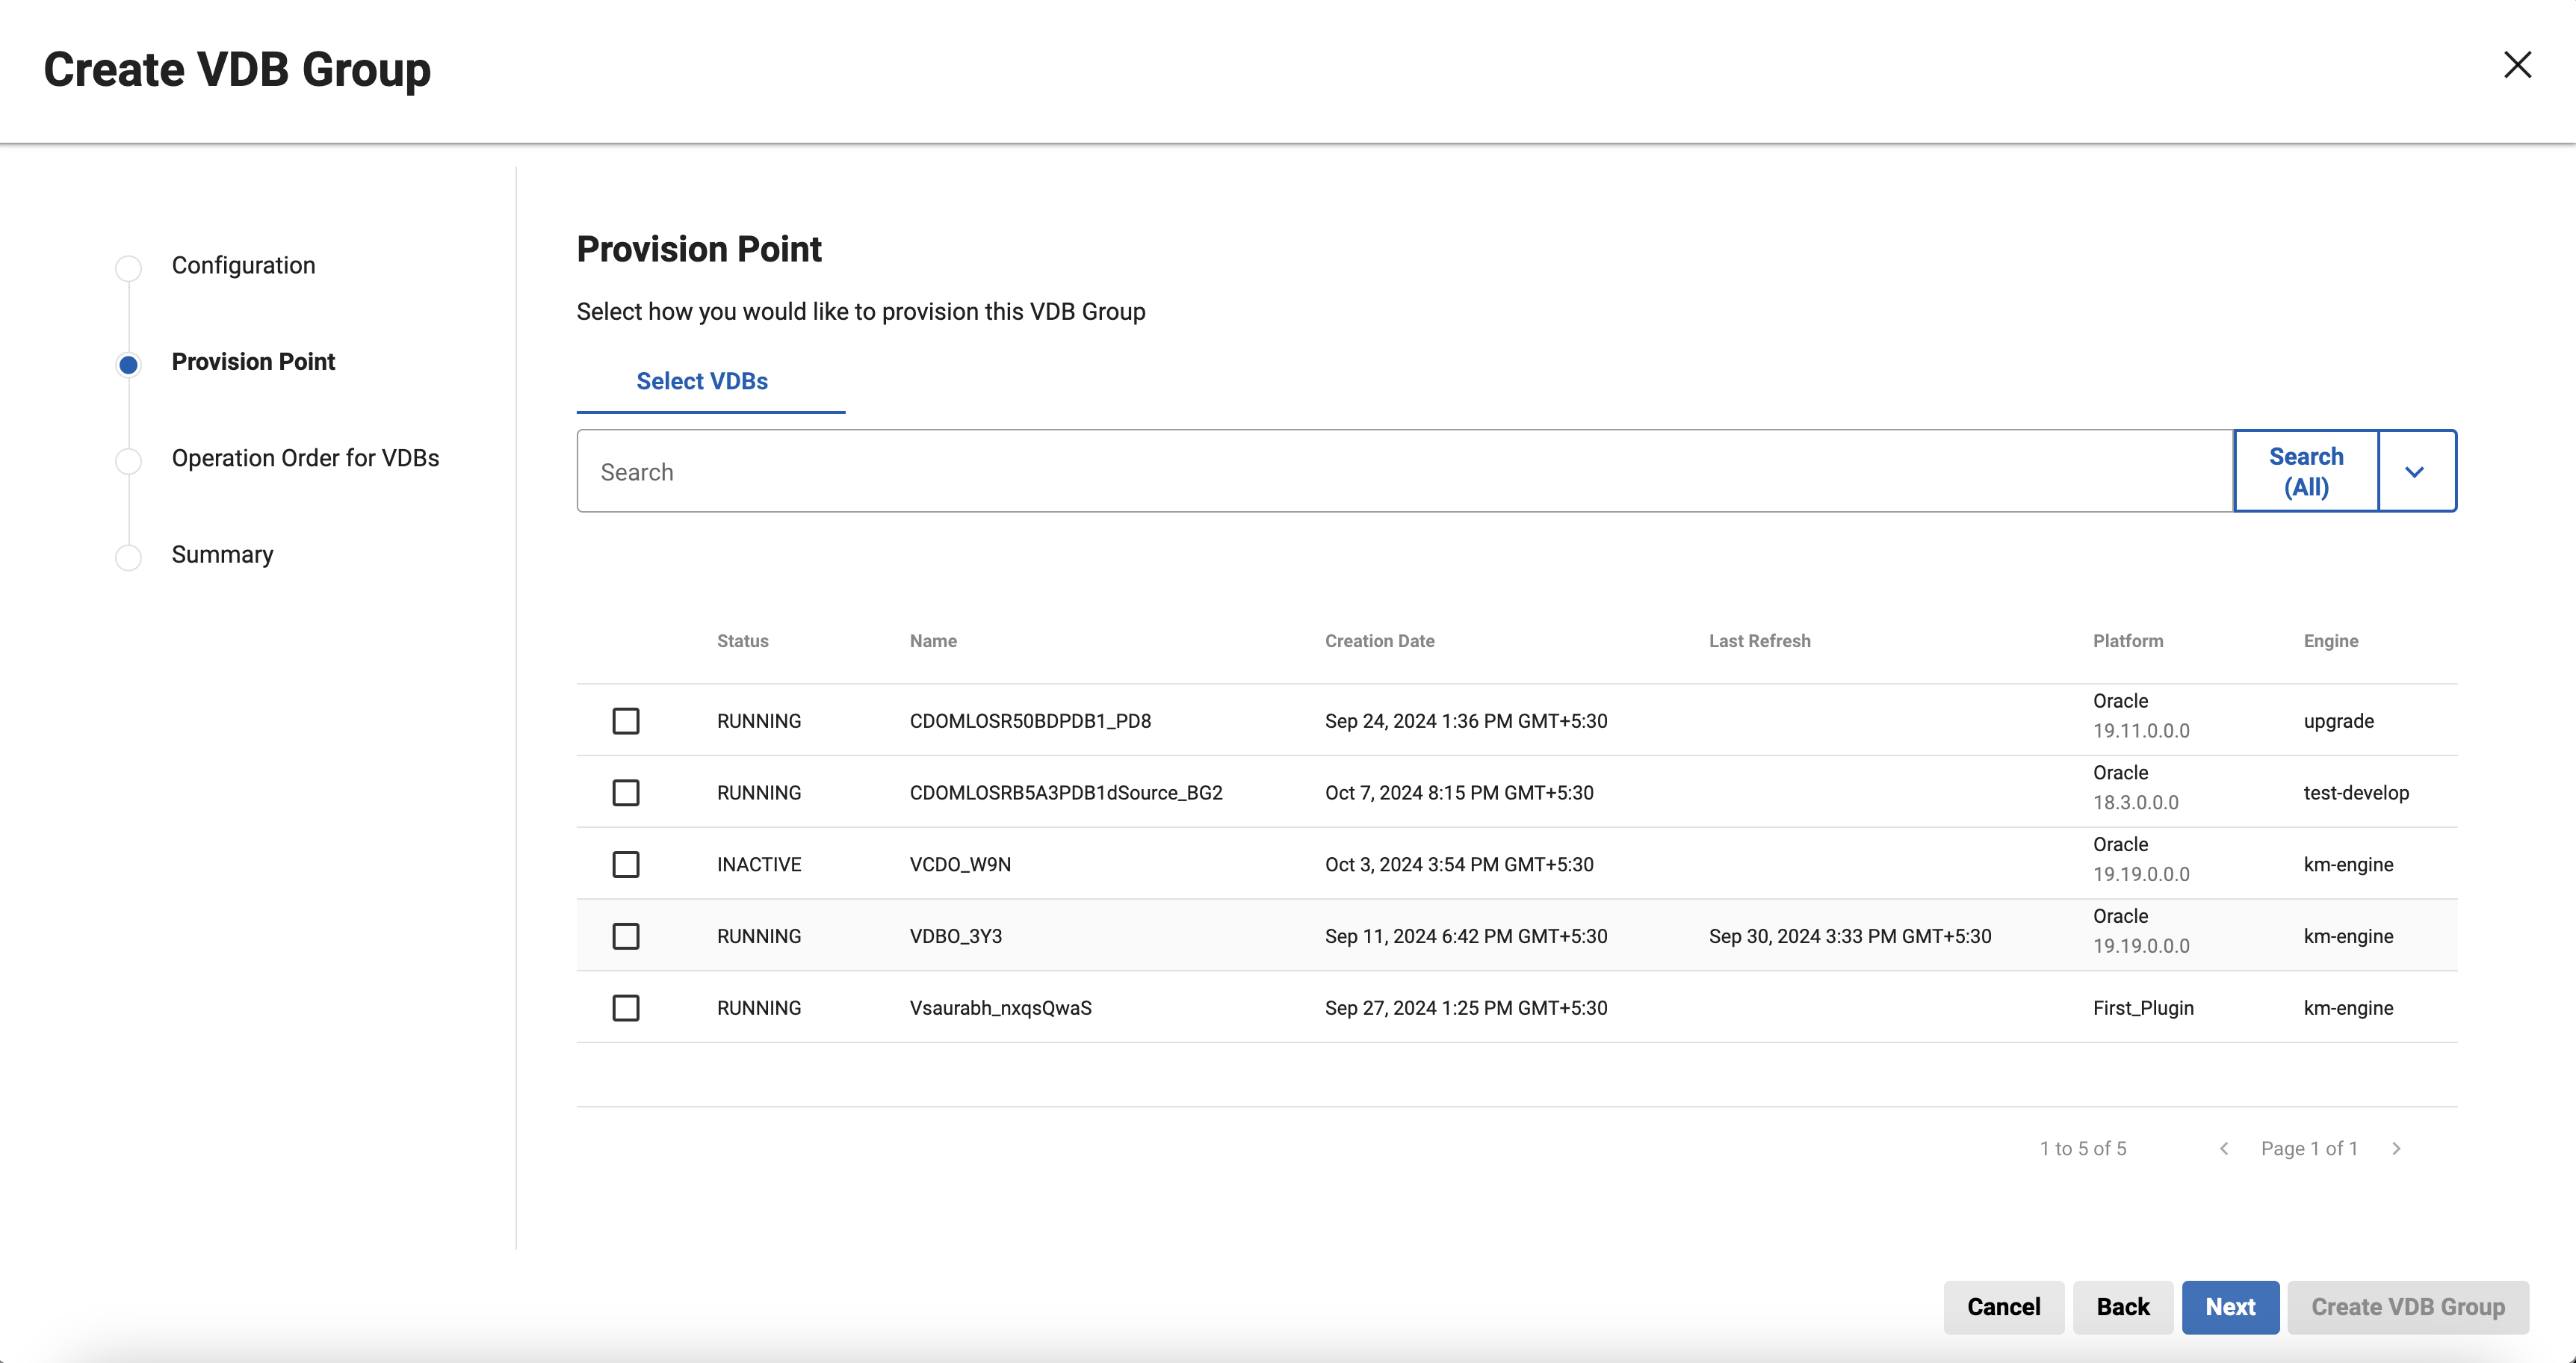
Task: Click the Summary step circle
Action: [128, 557]
